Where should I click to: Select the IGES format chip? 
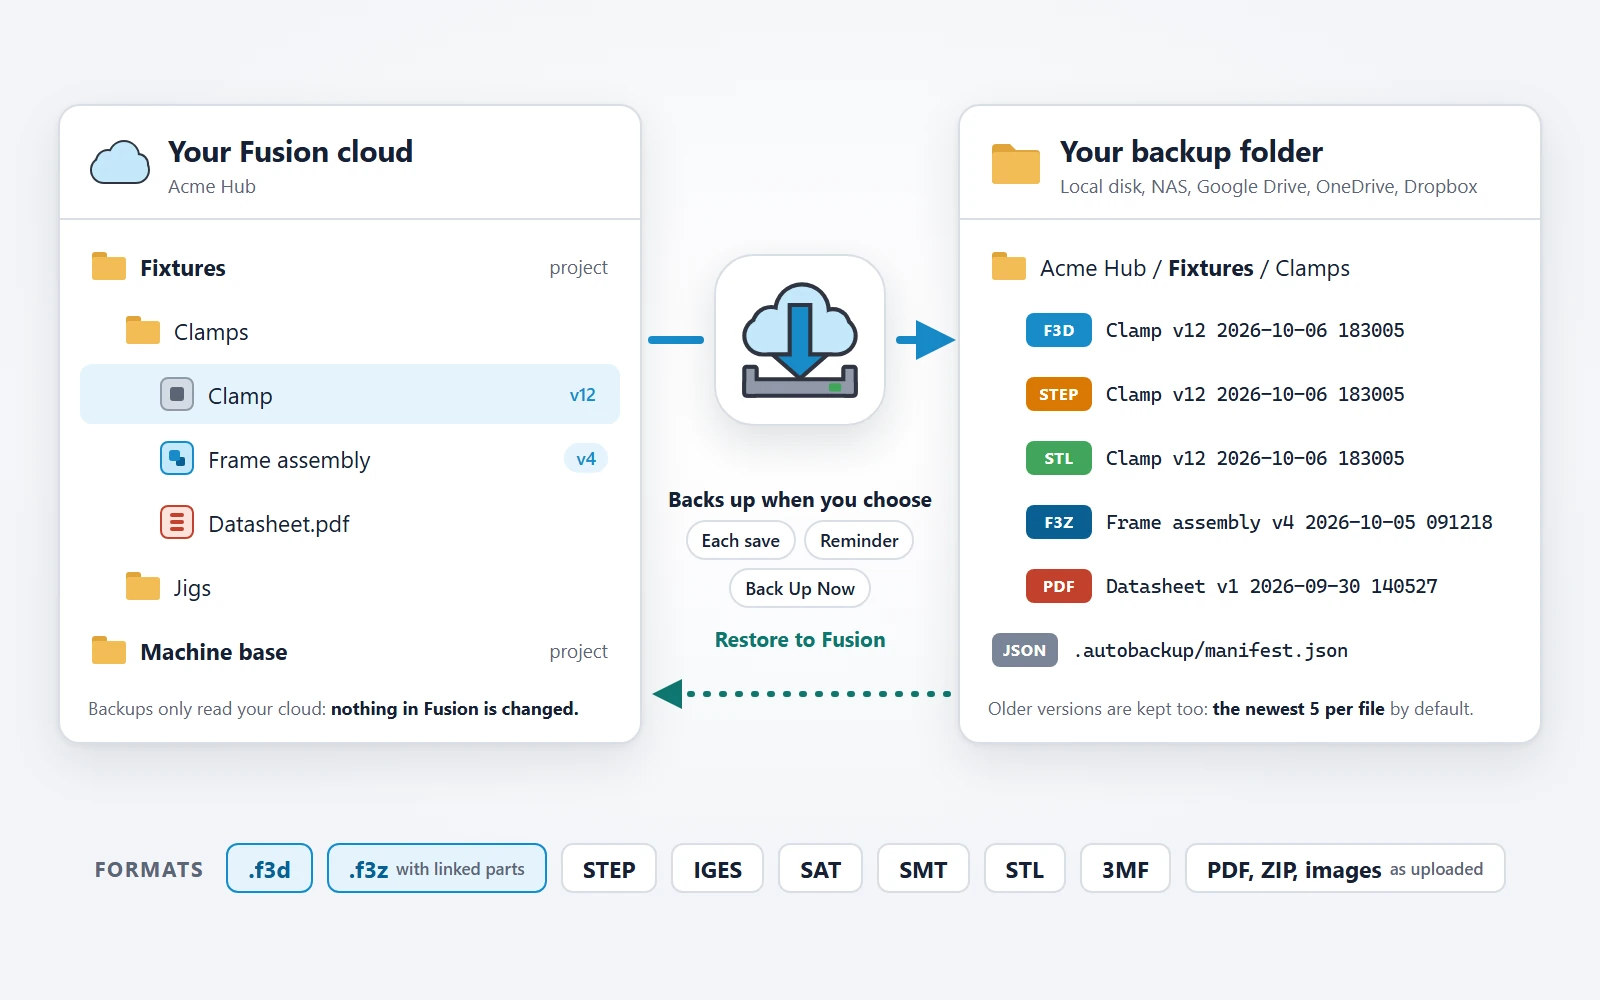tap(718, 869)
